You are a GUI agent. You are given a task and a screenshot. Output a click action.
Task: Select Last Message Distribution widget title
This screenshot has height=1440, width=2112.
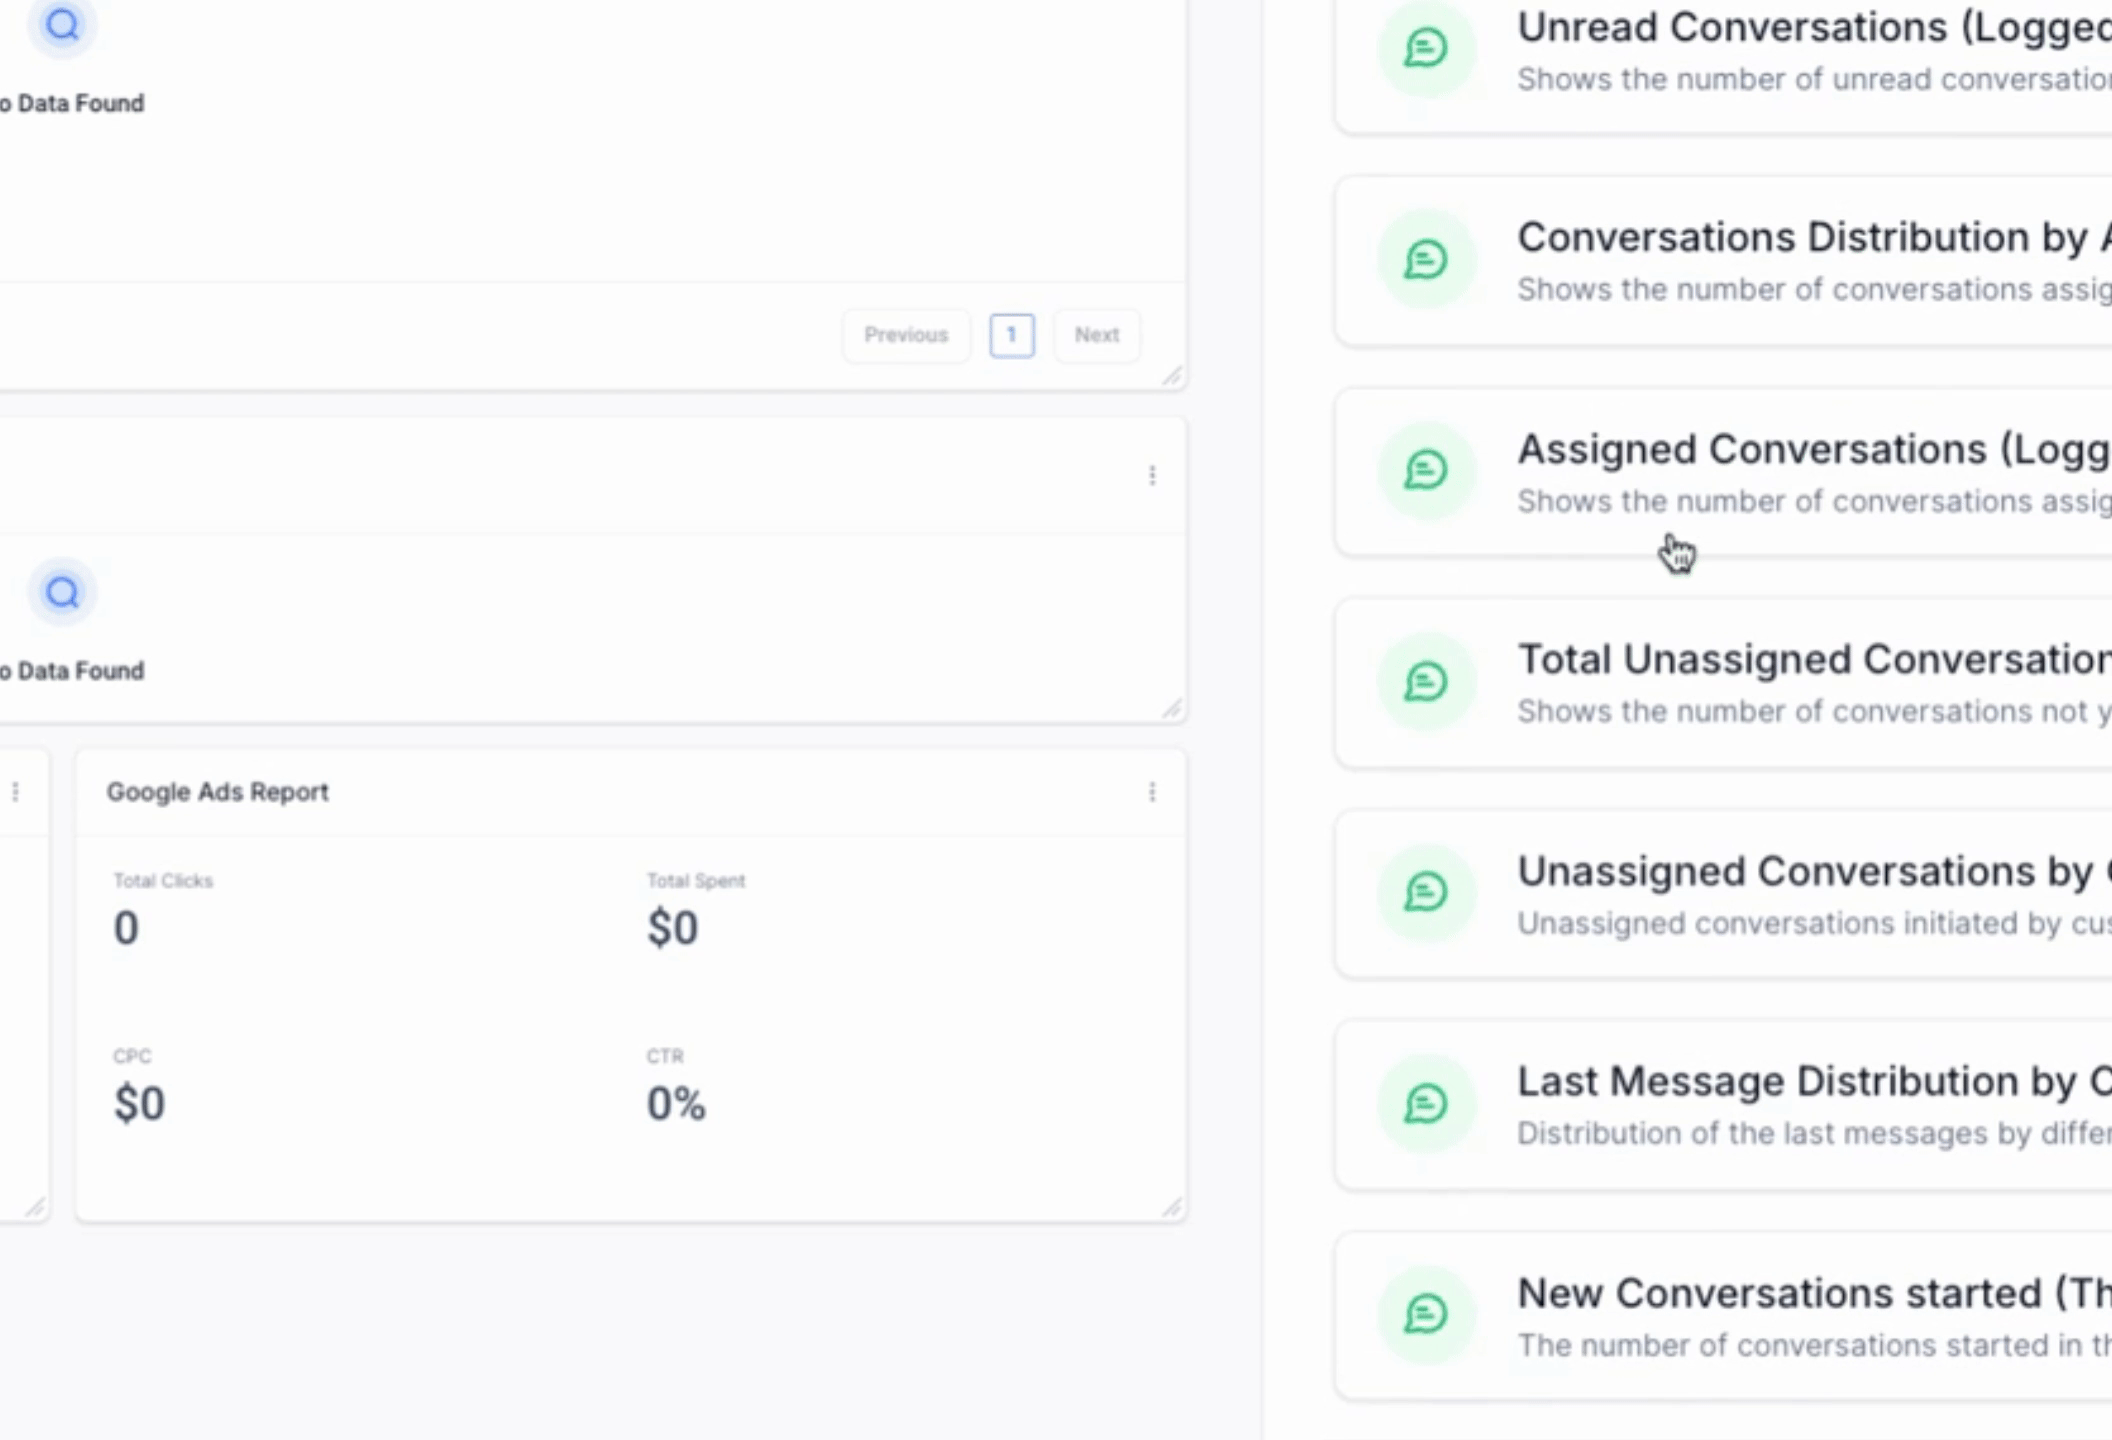pos(1812,1082)
